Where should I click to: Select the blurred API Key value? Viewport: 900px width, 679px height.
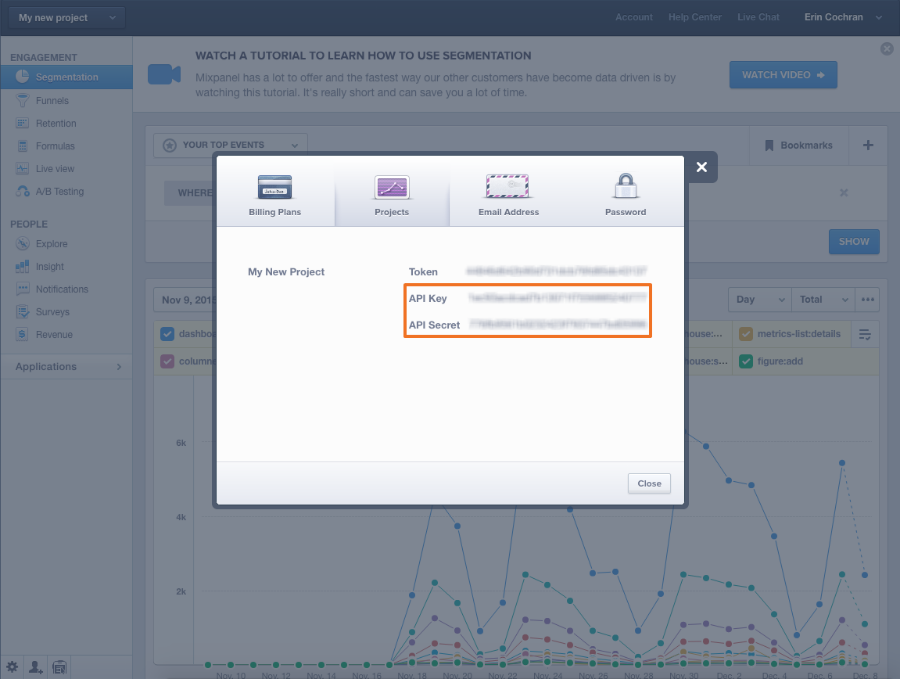pyautogui.click(x=557, y=298)
